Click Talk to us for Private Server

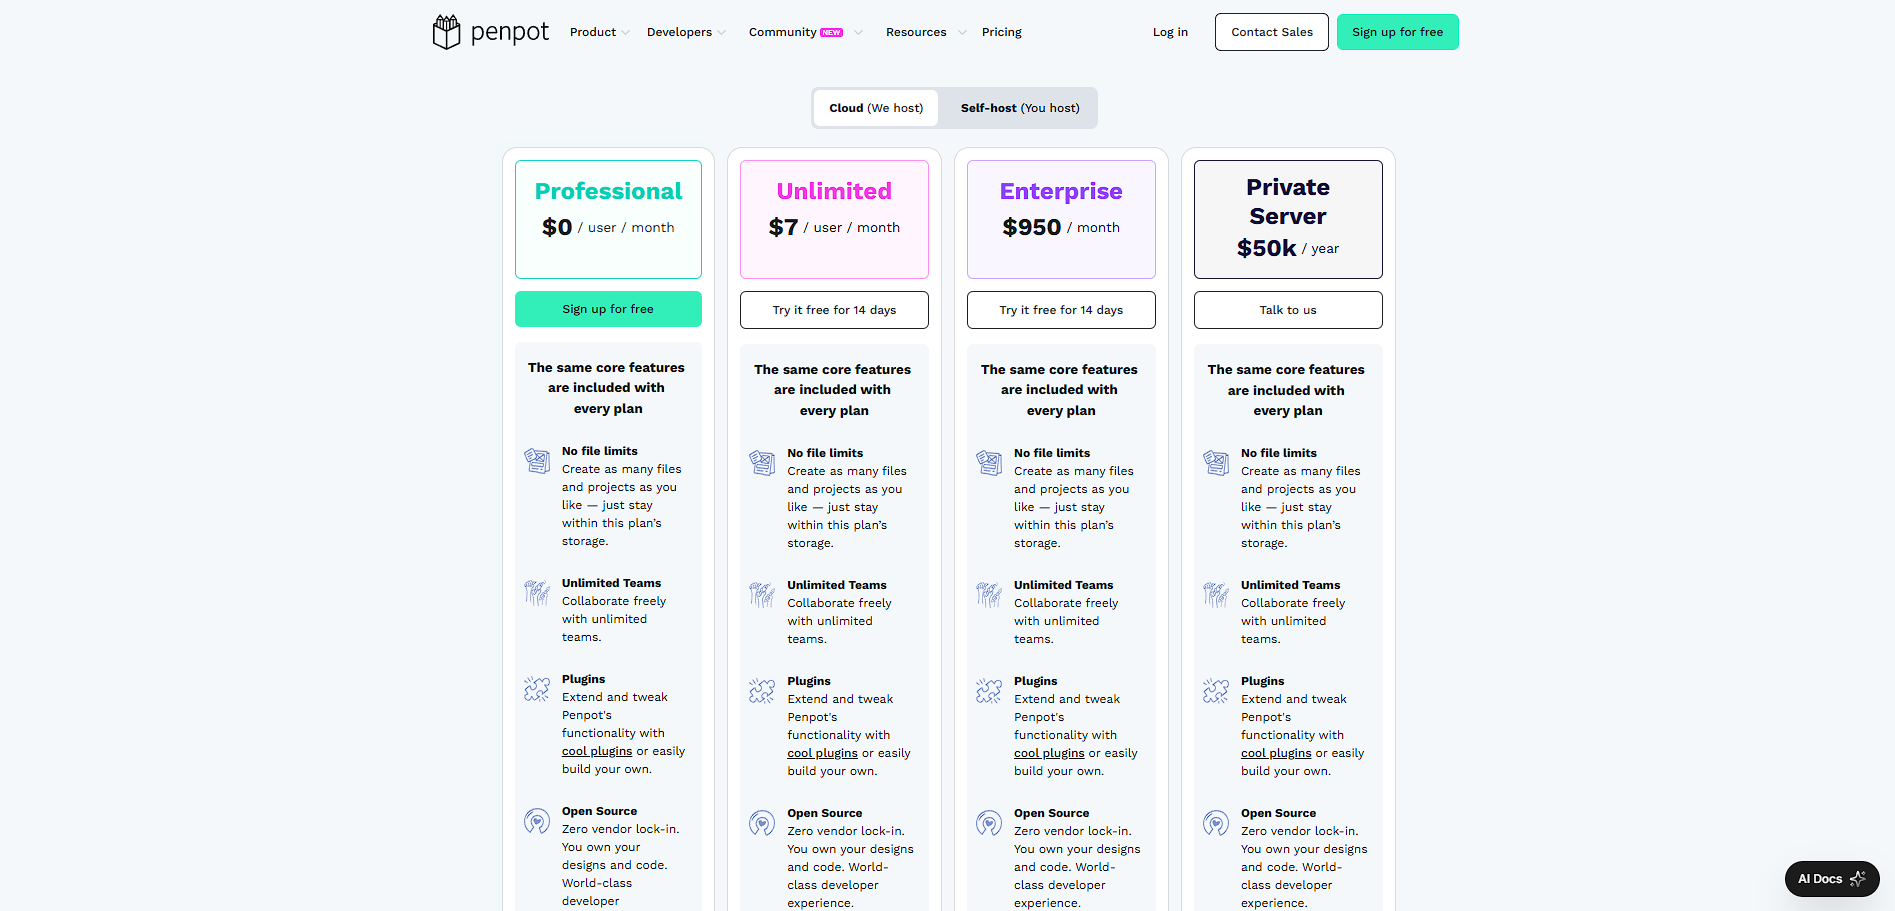tap(1288, 310)
